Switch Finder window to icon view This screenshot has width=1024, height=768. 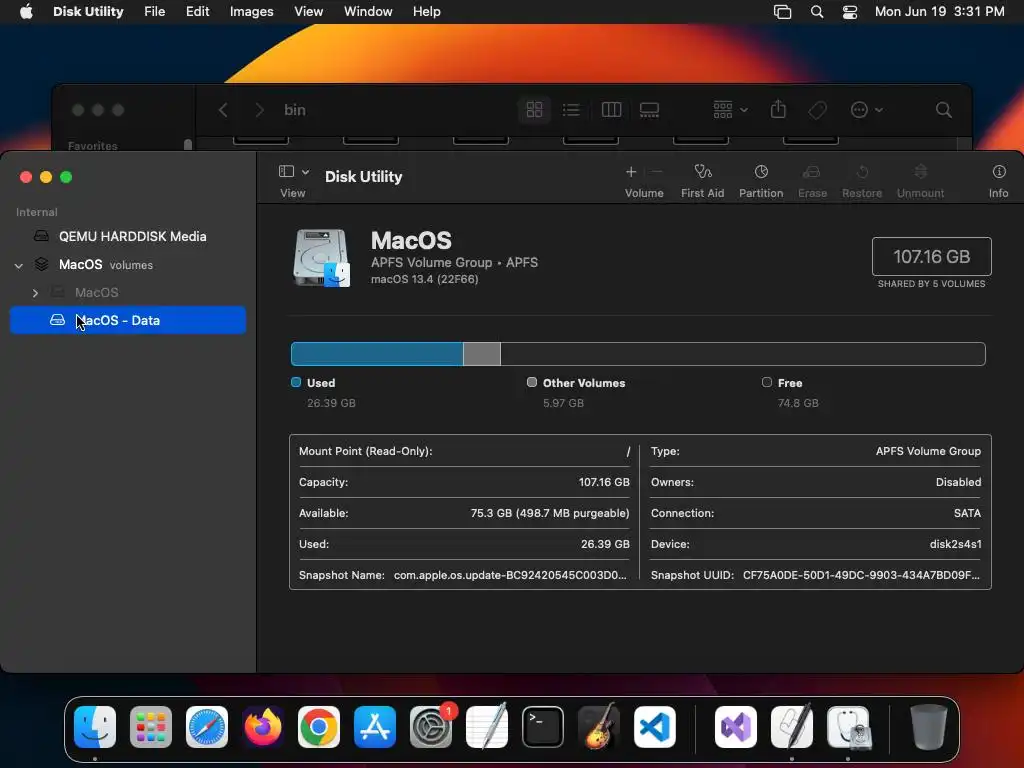534,110
